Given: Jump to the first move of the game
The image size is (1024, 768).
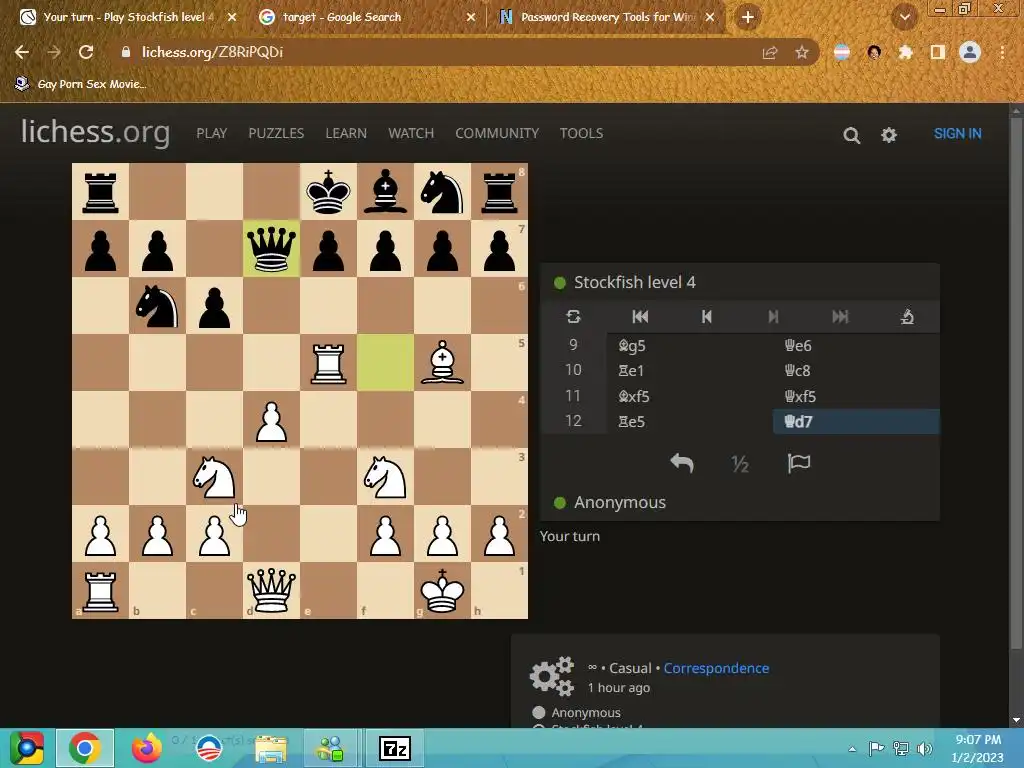Looking at the screenshot, I should point(640,317).
